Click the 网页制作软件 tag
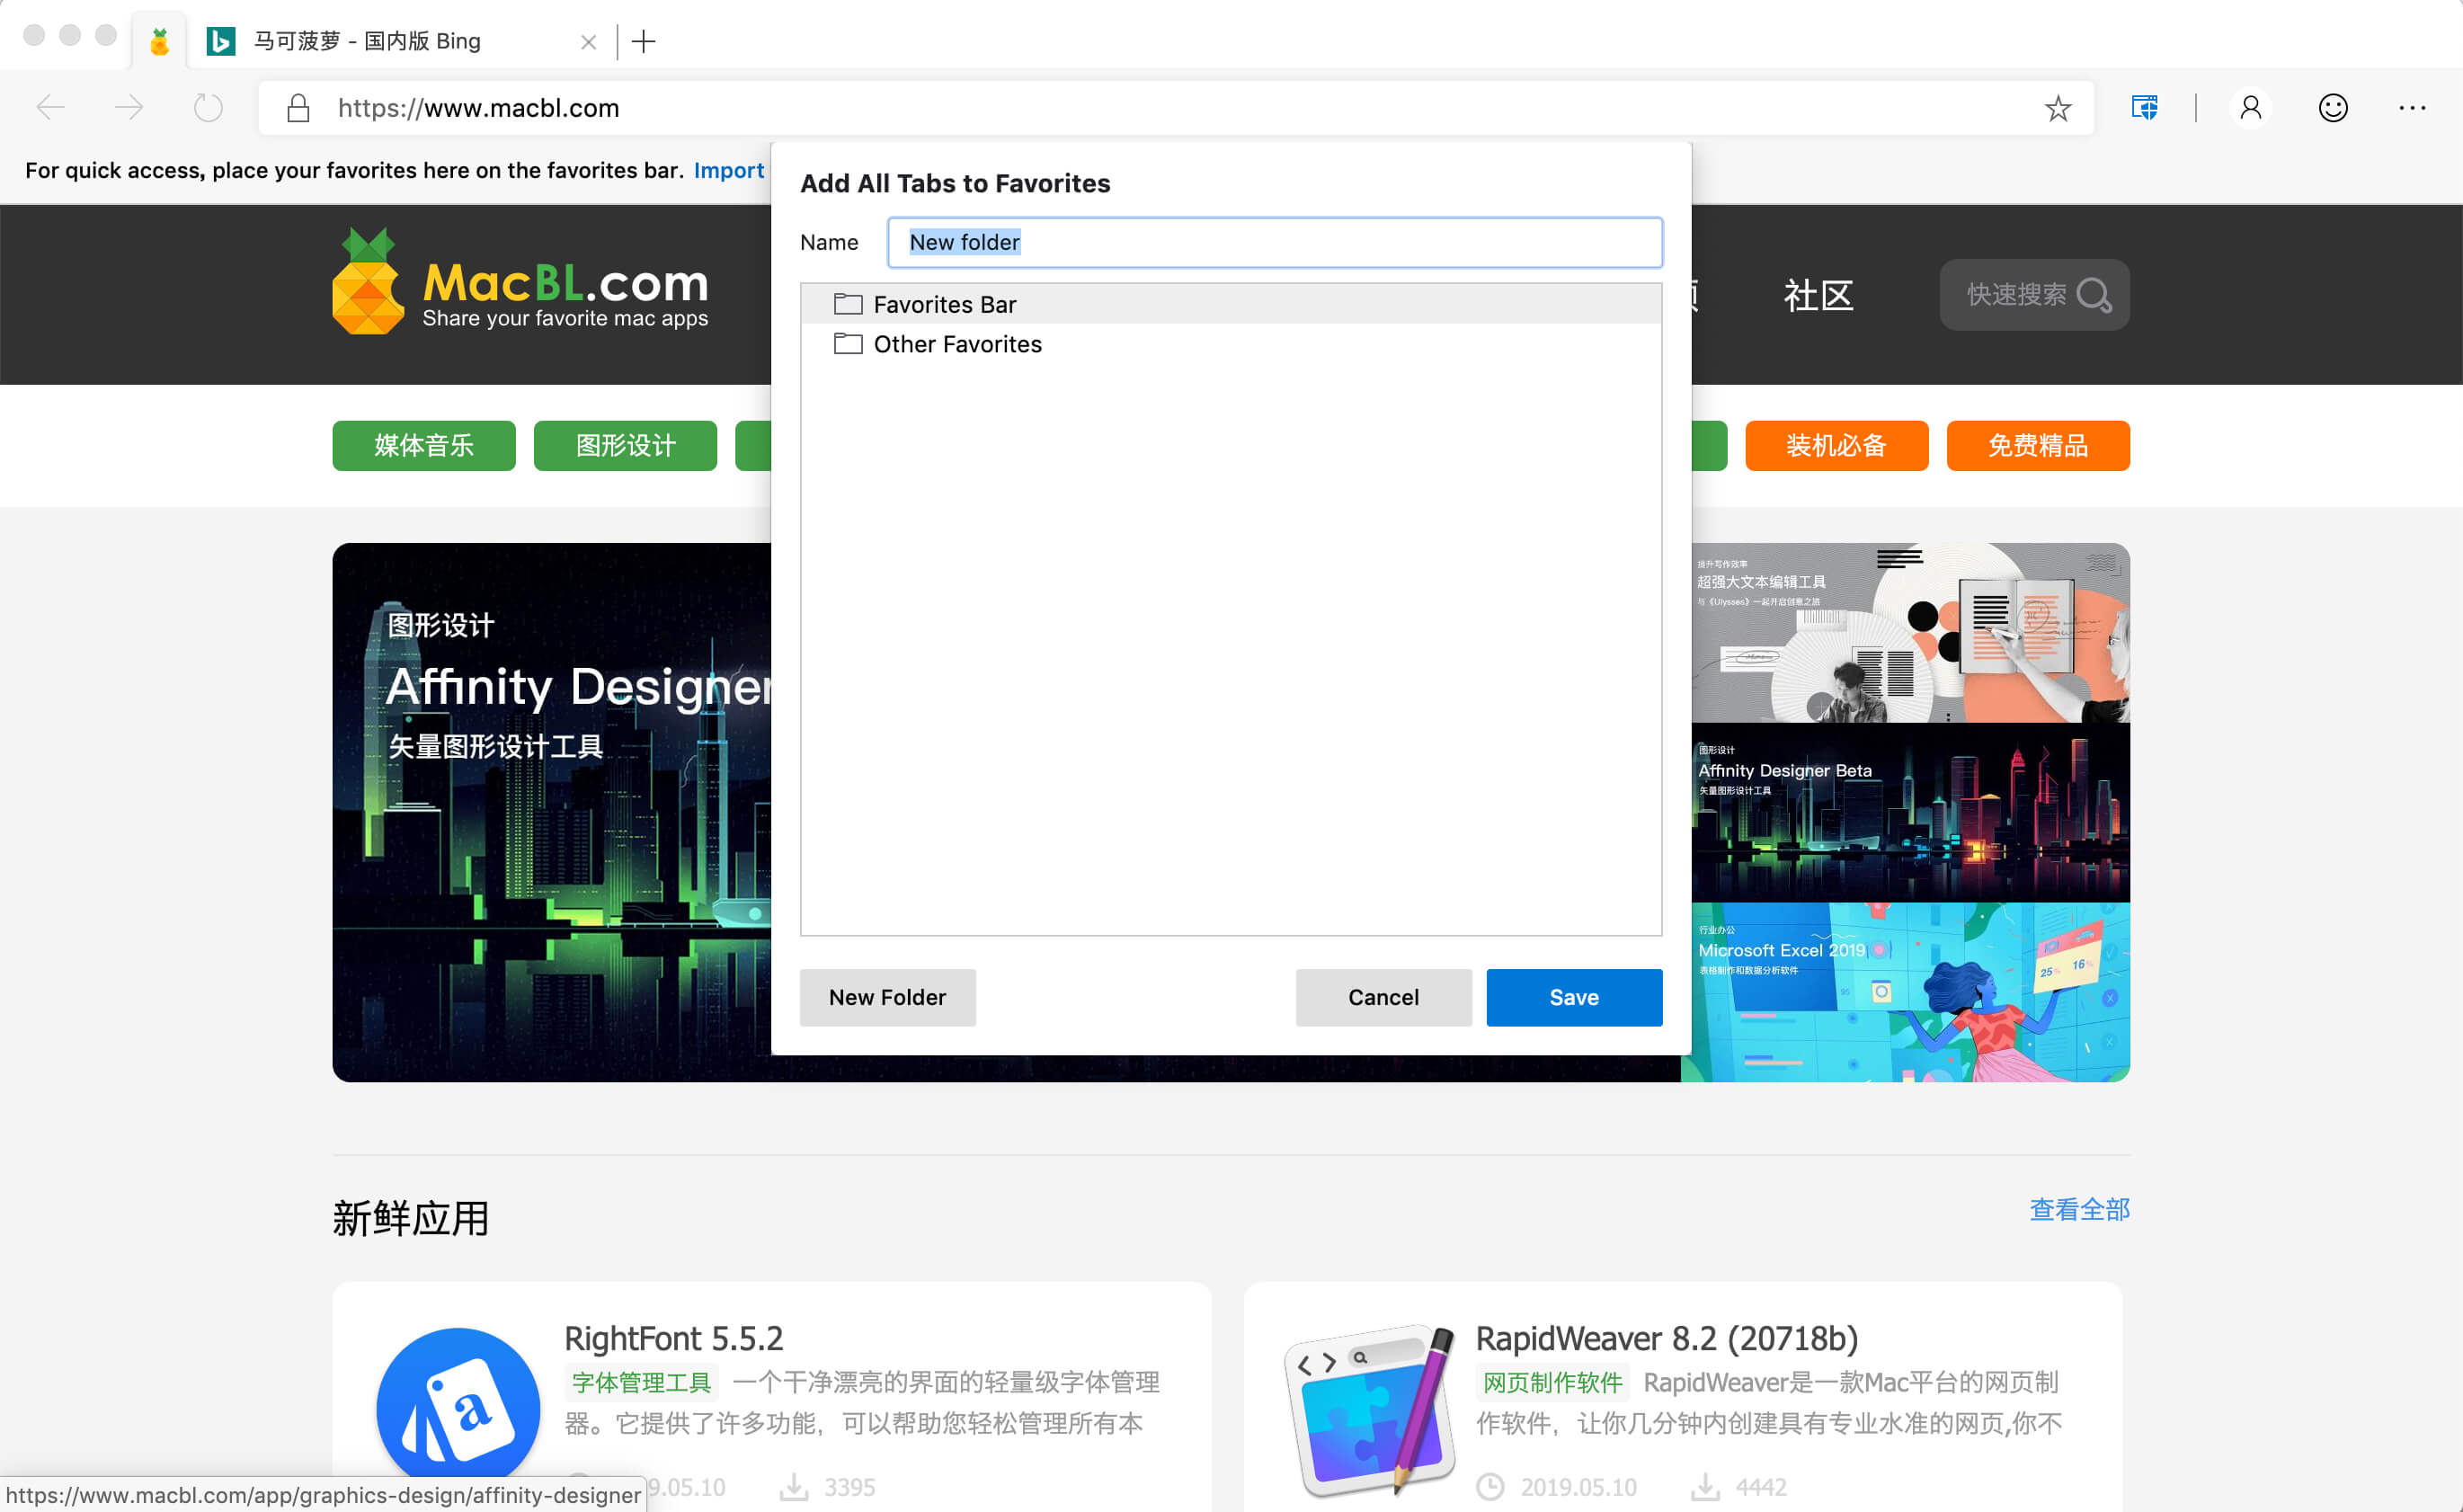This screenshot has height=1512, width=2463. (x=1552, y=1382)
